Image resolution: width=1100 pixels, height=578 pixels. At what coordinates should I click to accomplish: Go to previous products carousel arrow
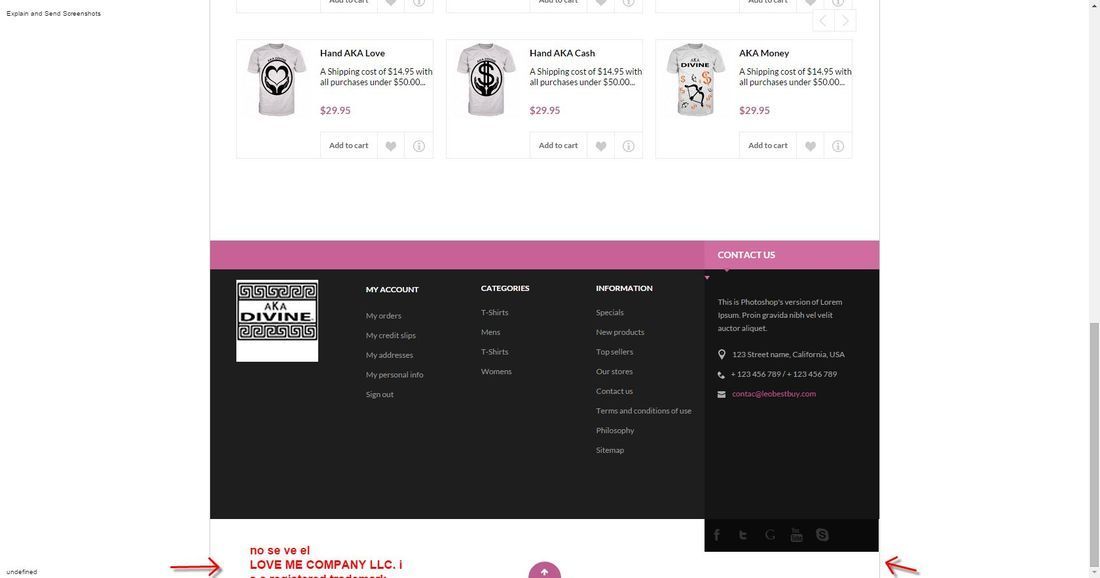point(824,20)
